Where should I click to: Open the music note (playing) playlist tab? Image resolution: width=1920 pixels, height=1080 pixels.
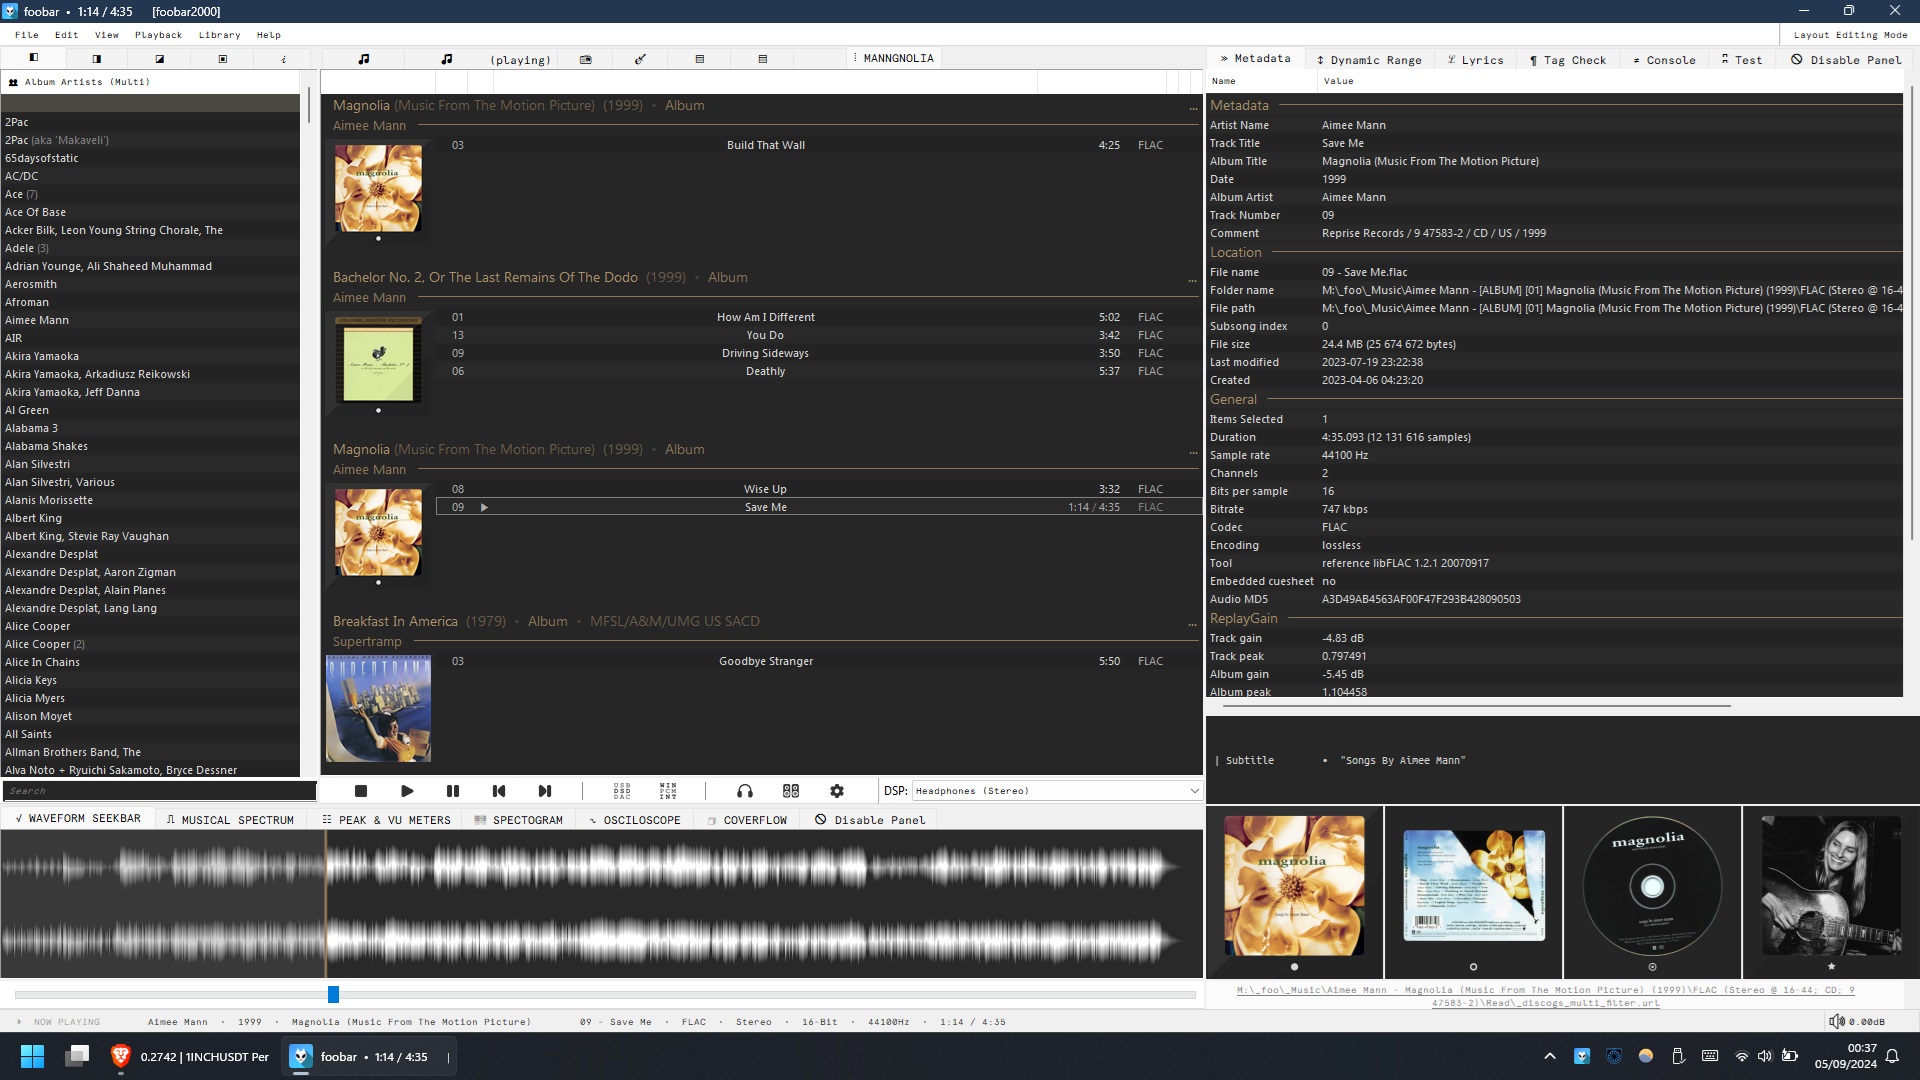coord(498,59)
